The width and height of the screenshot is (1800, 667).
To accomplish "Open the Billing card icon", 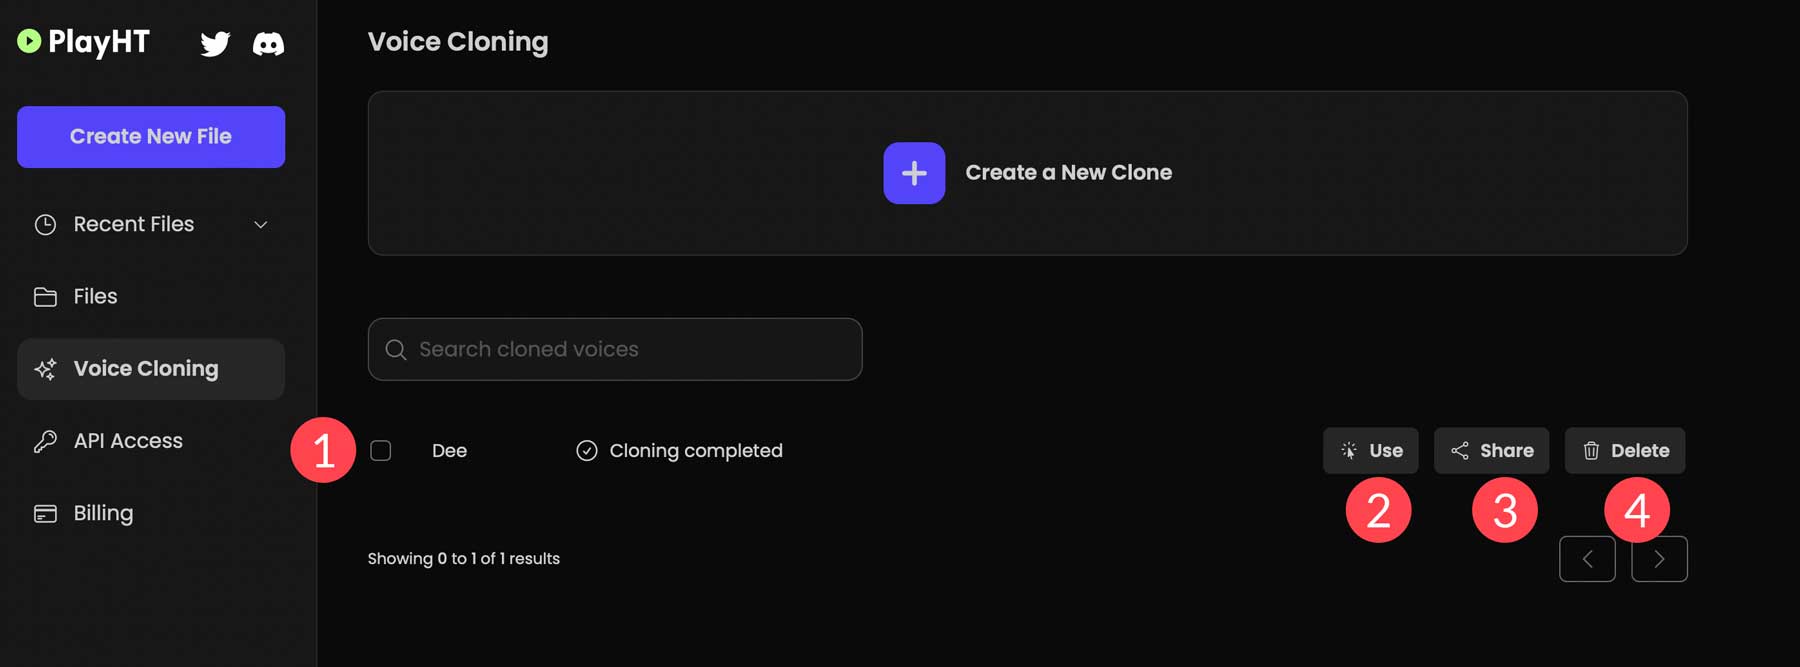I will click(44, 513).
